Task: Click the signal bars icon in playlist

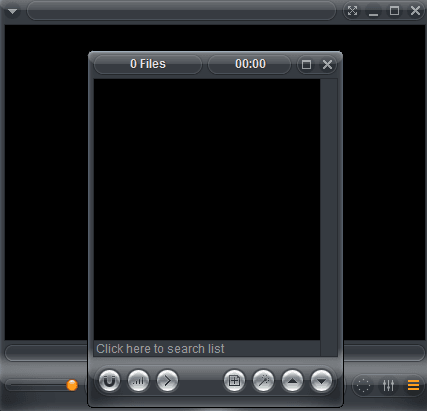Action: tap(138, 380)
